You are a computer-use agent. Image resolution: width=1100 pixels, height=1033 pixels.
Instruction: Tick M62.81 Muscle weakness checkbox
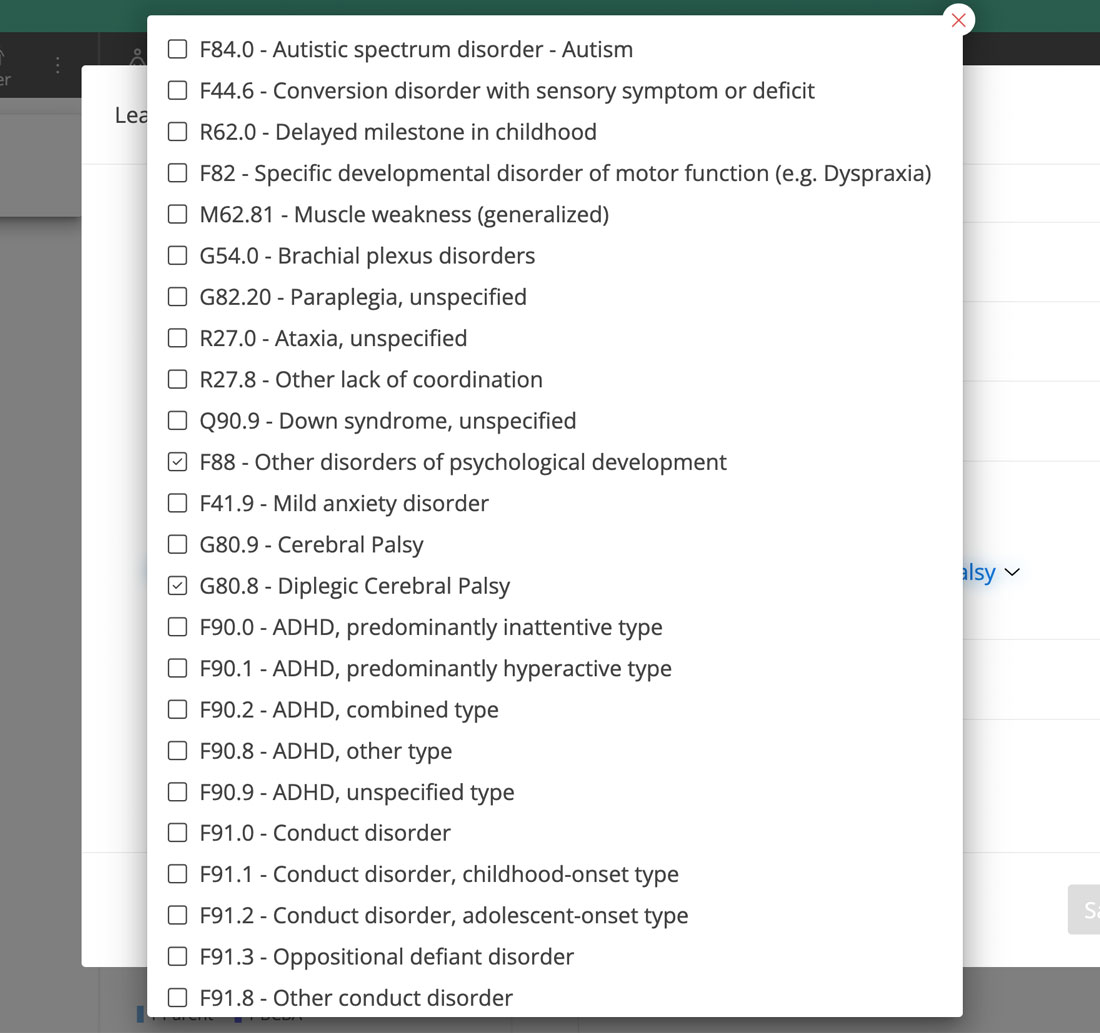(x=177, y=214)
